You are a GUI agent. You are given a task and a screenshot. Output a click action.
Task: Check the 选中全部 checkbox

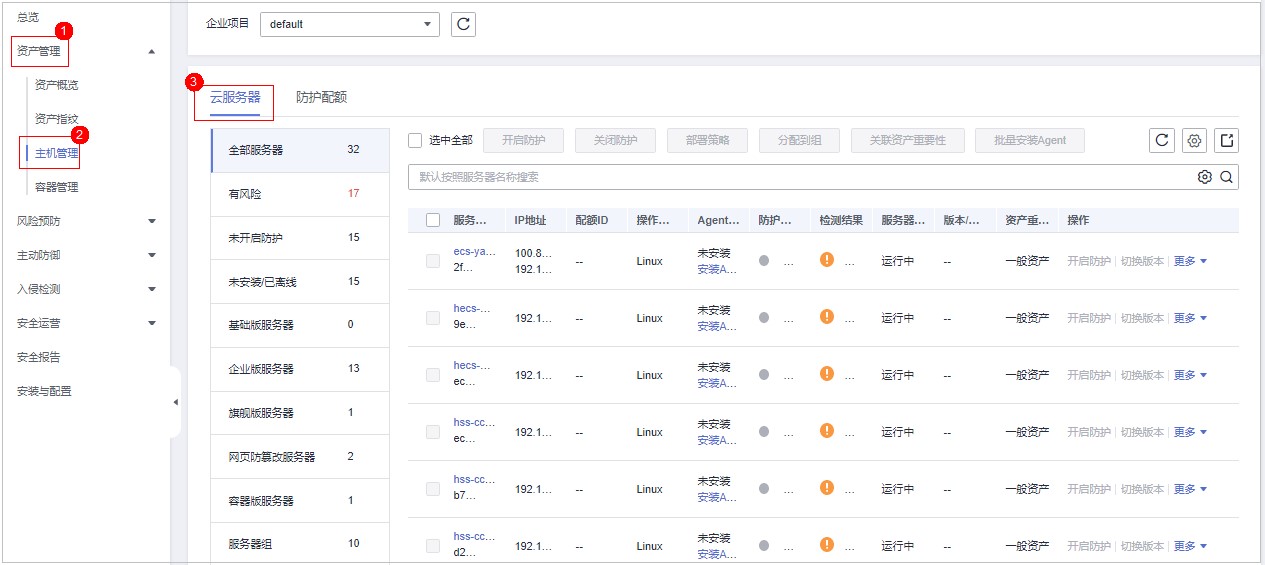click(416, 141)
